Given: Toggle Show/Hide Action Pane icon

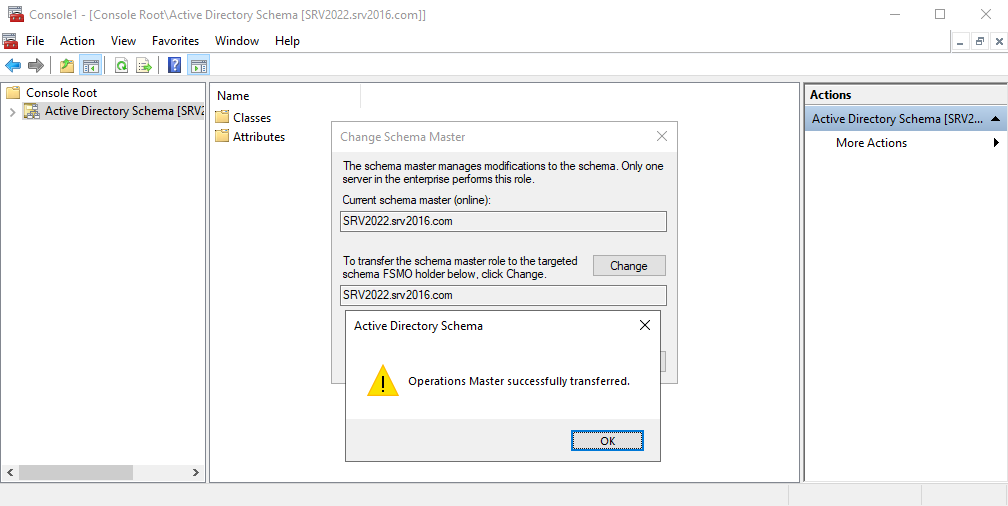Looking at the screenshot, I should click(x=199, y=65).
